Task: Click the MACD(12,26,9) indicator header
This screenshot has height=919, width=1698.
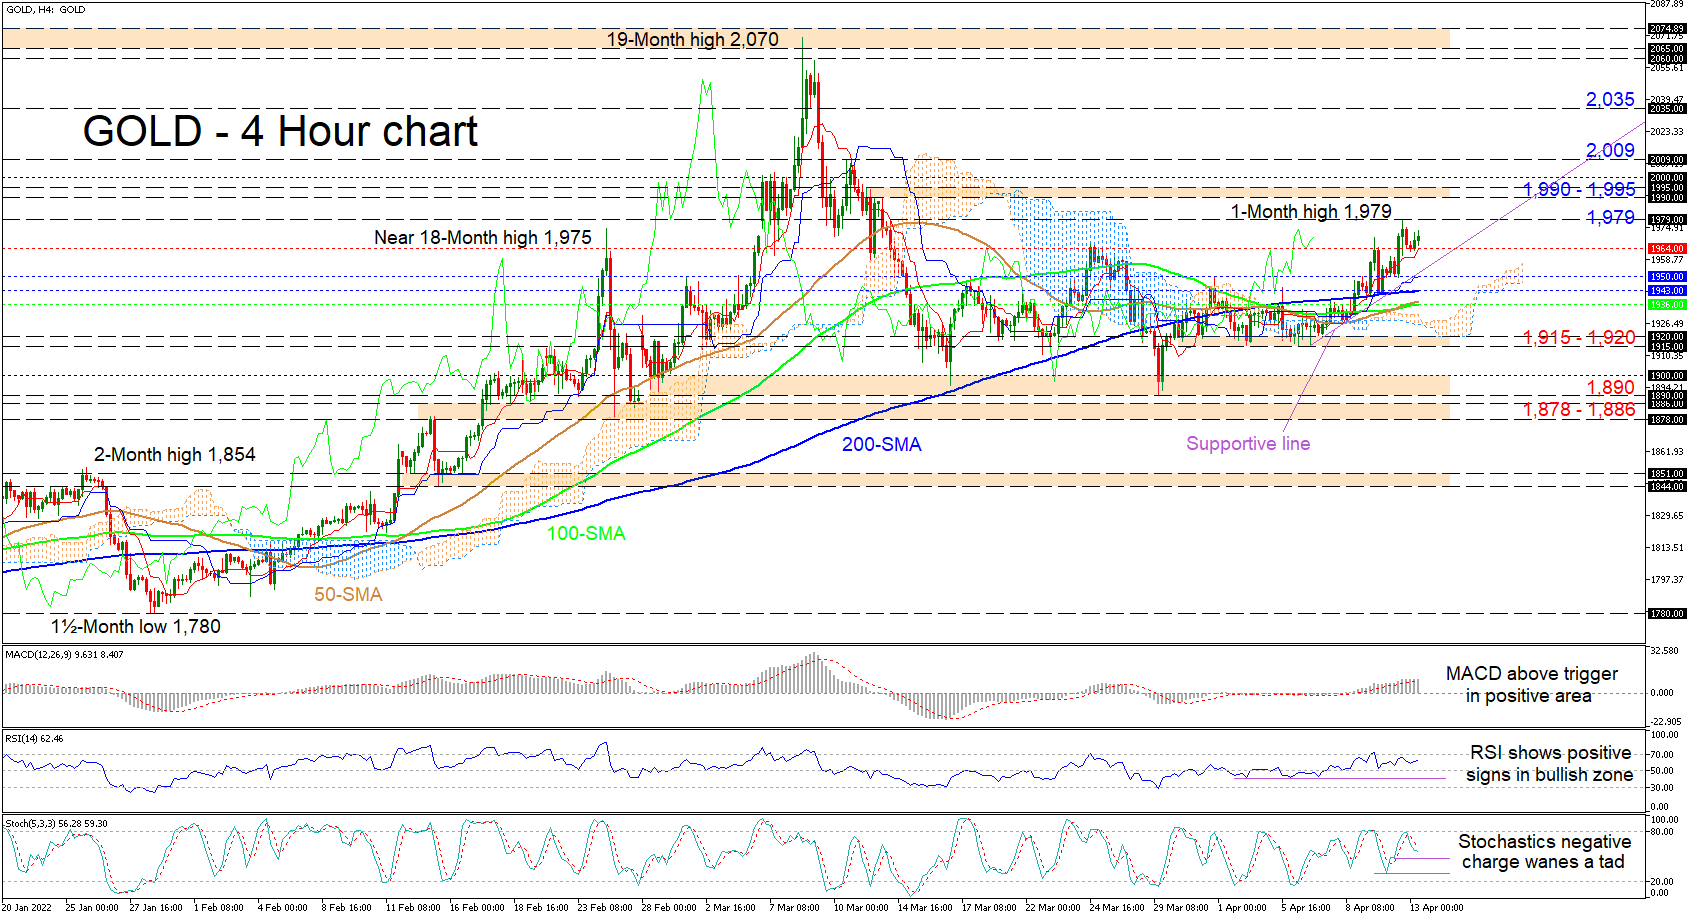Action: (x=64, y=655)
